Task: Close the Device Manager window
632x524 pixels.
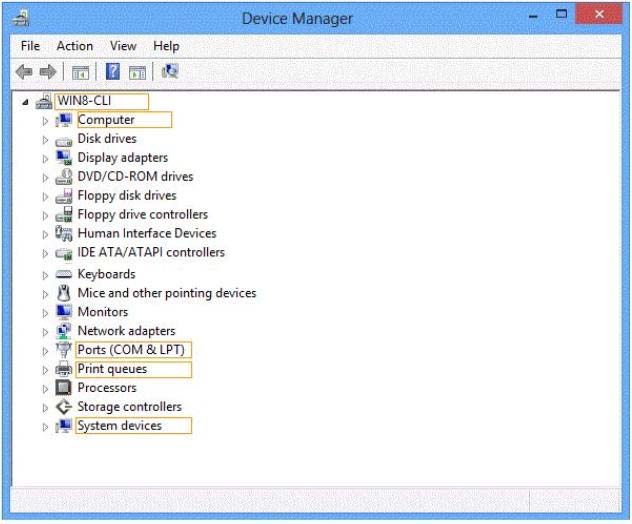Action: coord(599,15)
